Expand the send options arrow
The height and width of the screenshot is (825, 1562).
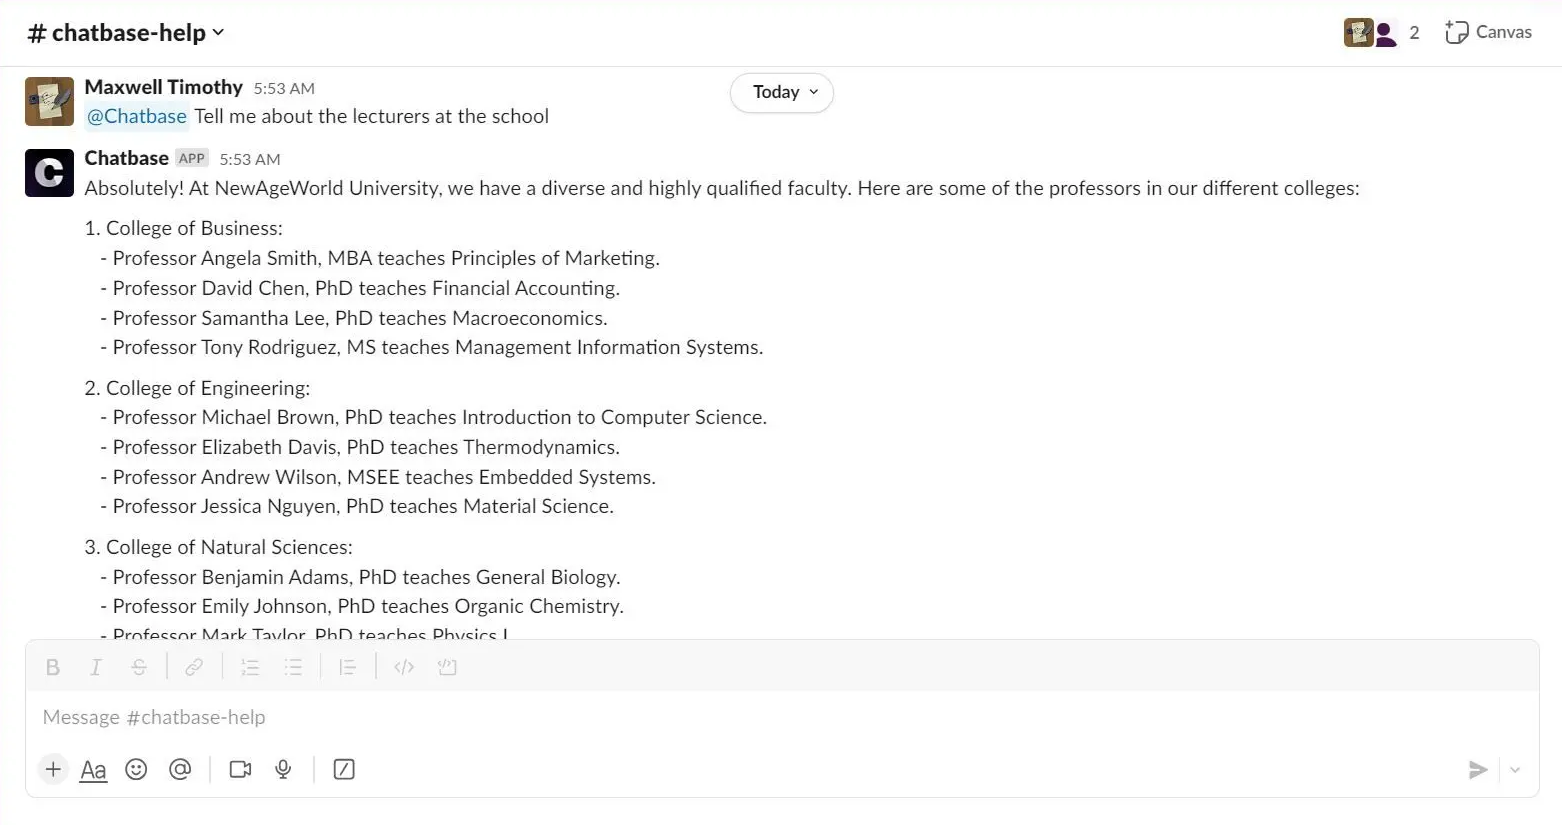tap(1515, 770)
